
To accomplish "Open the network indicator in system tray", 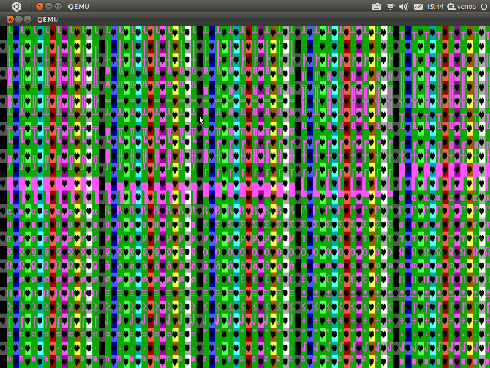I will click(390, 7).
